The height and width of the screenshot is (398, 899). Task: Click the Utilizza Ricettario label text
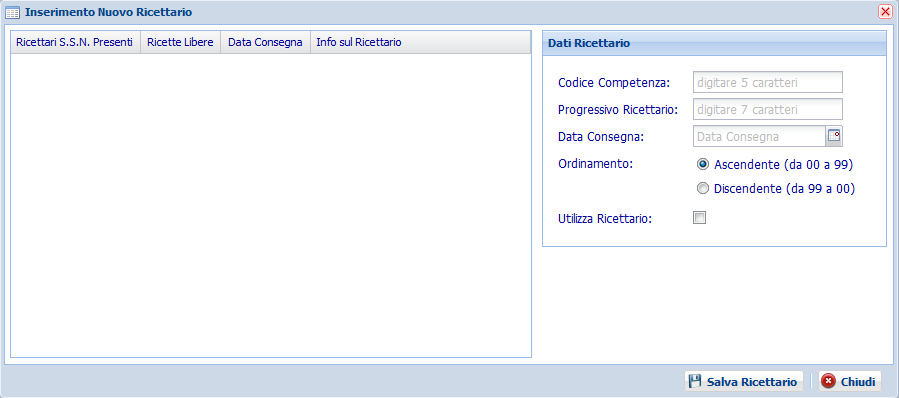tap(605, 218)
